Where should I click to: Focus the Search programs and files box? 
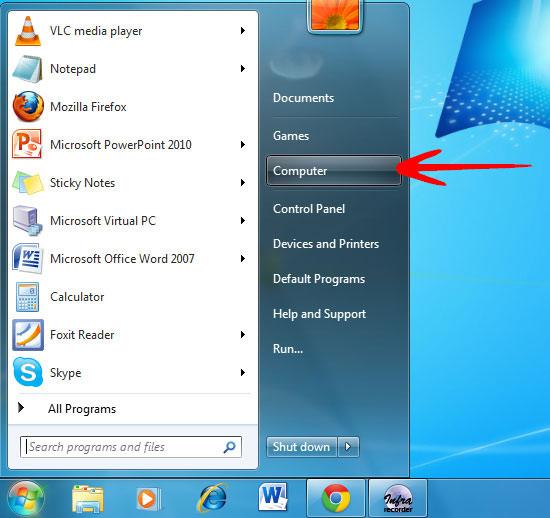click(131, 447)
